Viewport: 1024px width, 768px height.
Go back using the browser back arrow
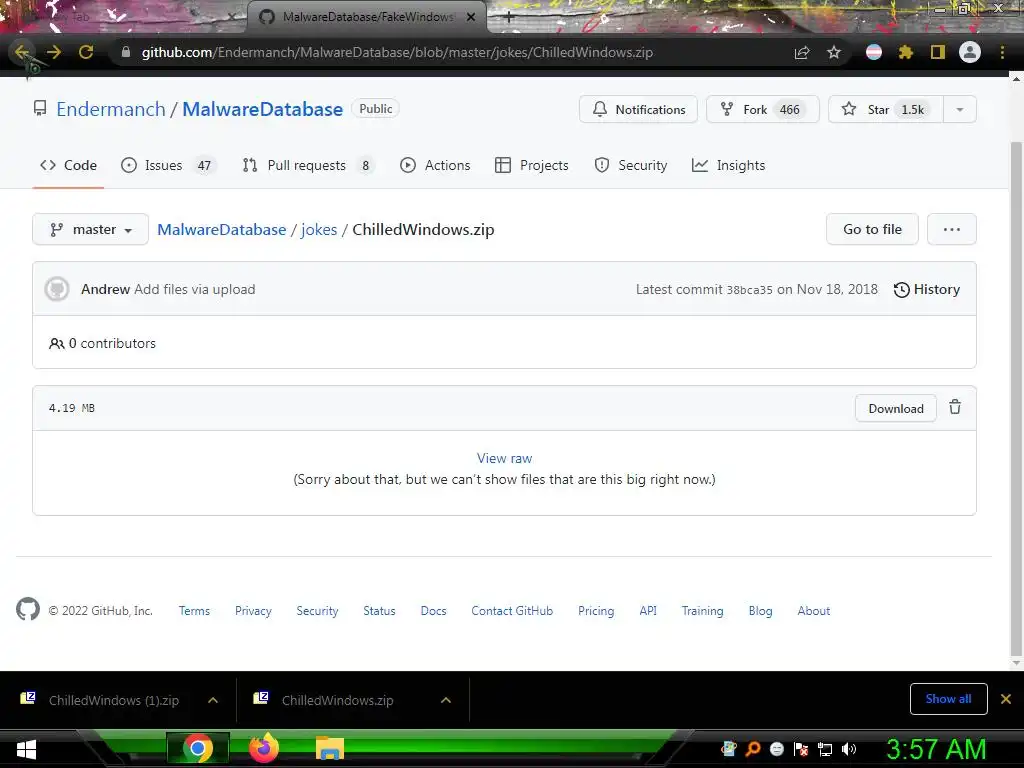click(22, 52)
